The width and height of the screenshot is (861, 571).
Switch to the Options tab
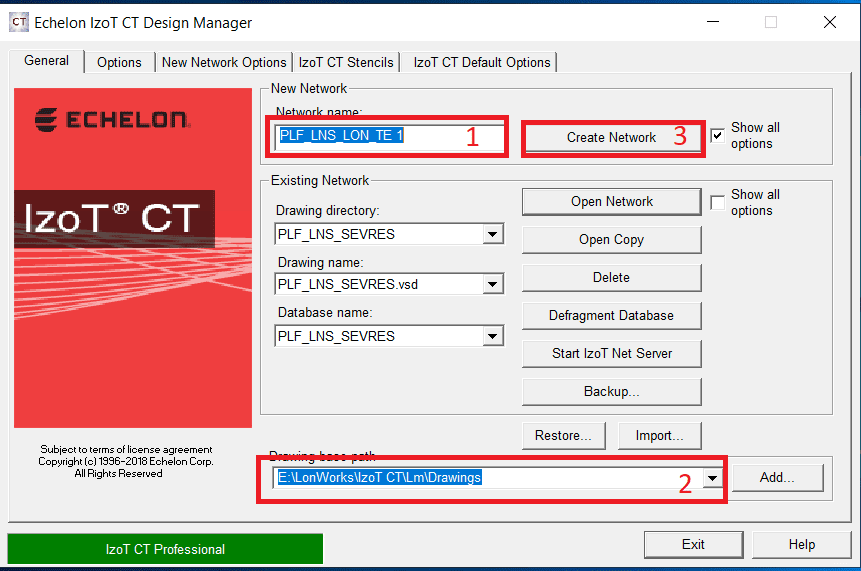[119, 62]
